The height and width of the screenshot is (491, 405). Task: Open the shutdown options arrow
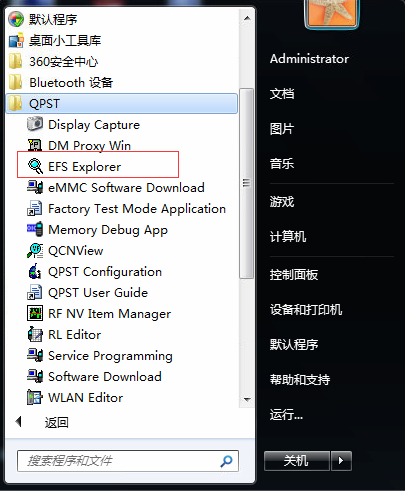tap(341, 461)
